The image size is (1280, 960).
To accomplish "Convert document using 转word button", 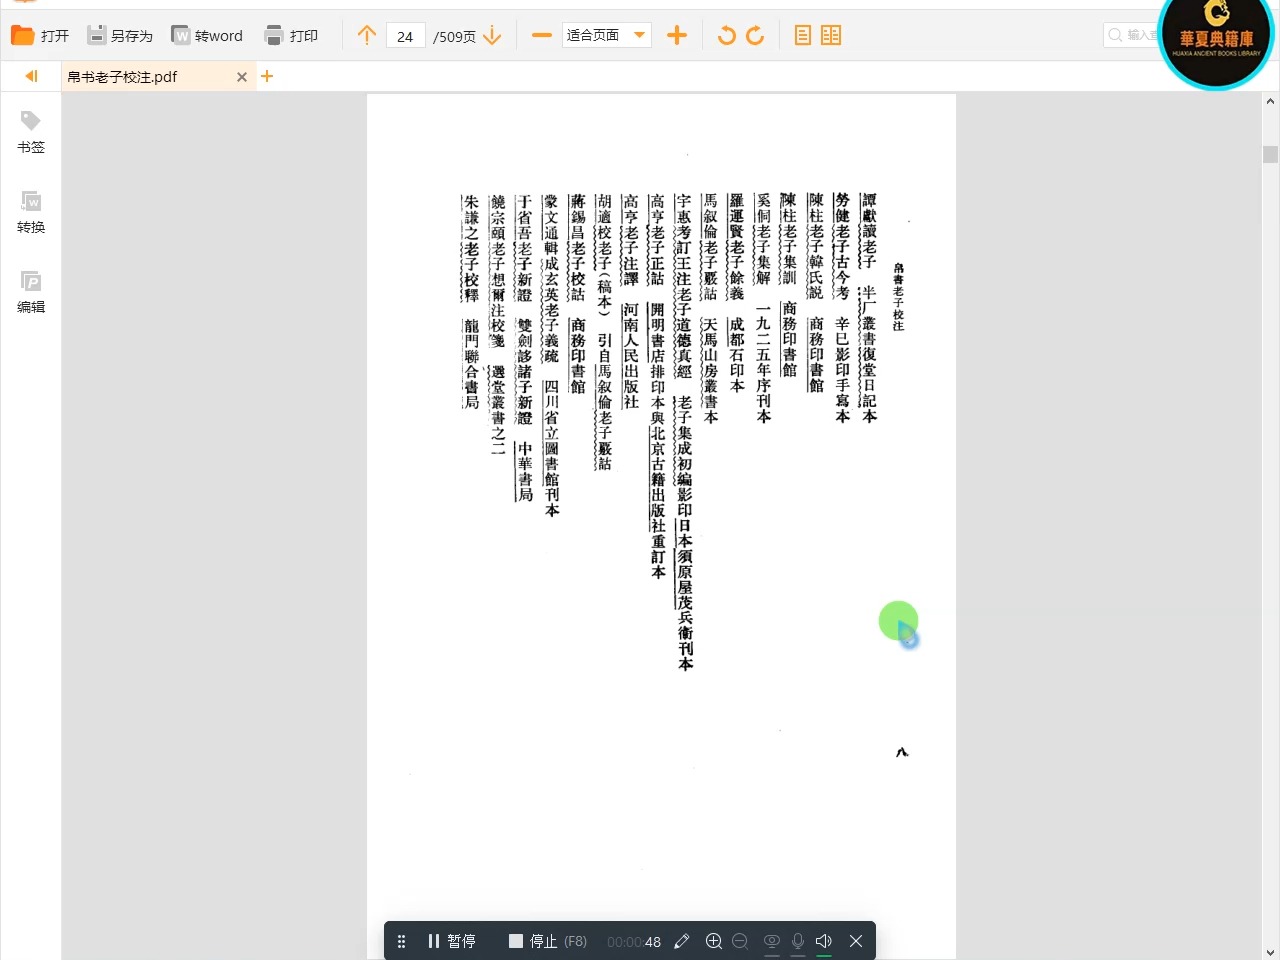I will (x=207, y=36).
